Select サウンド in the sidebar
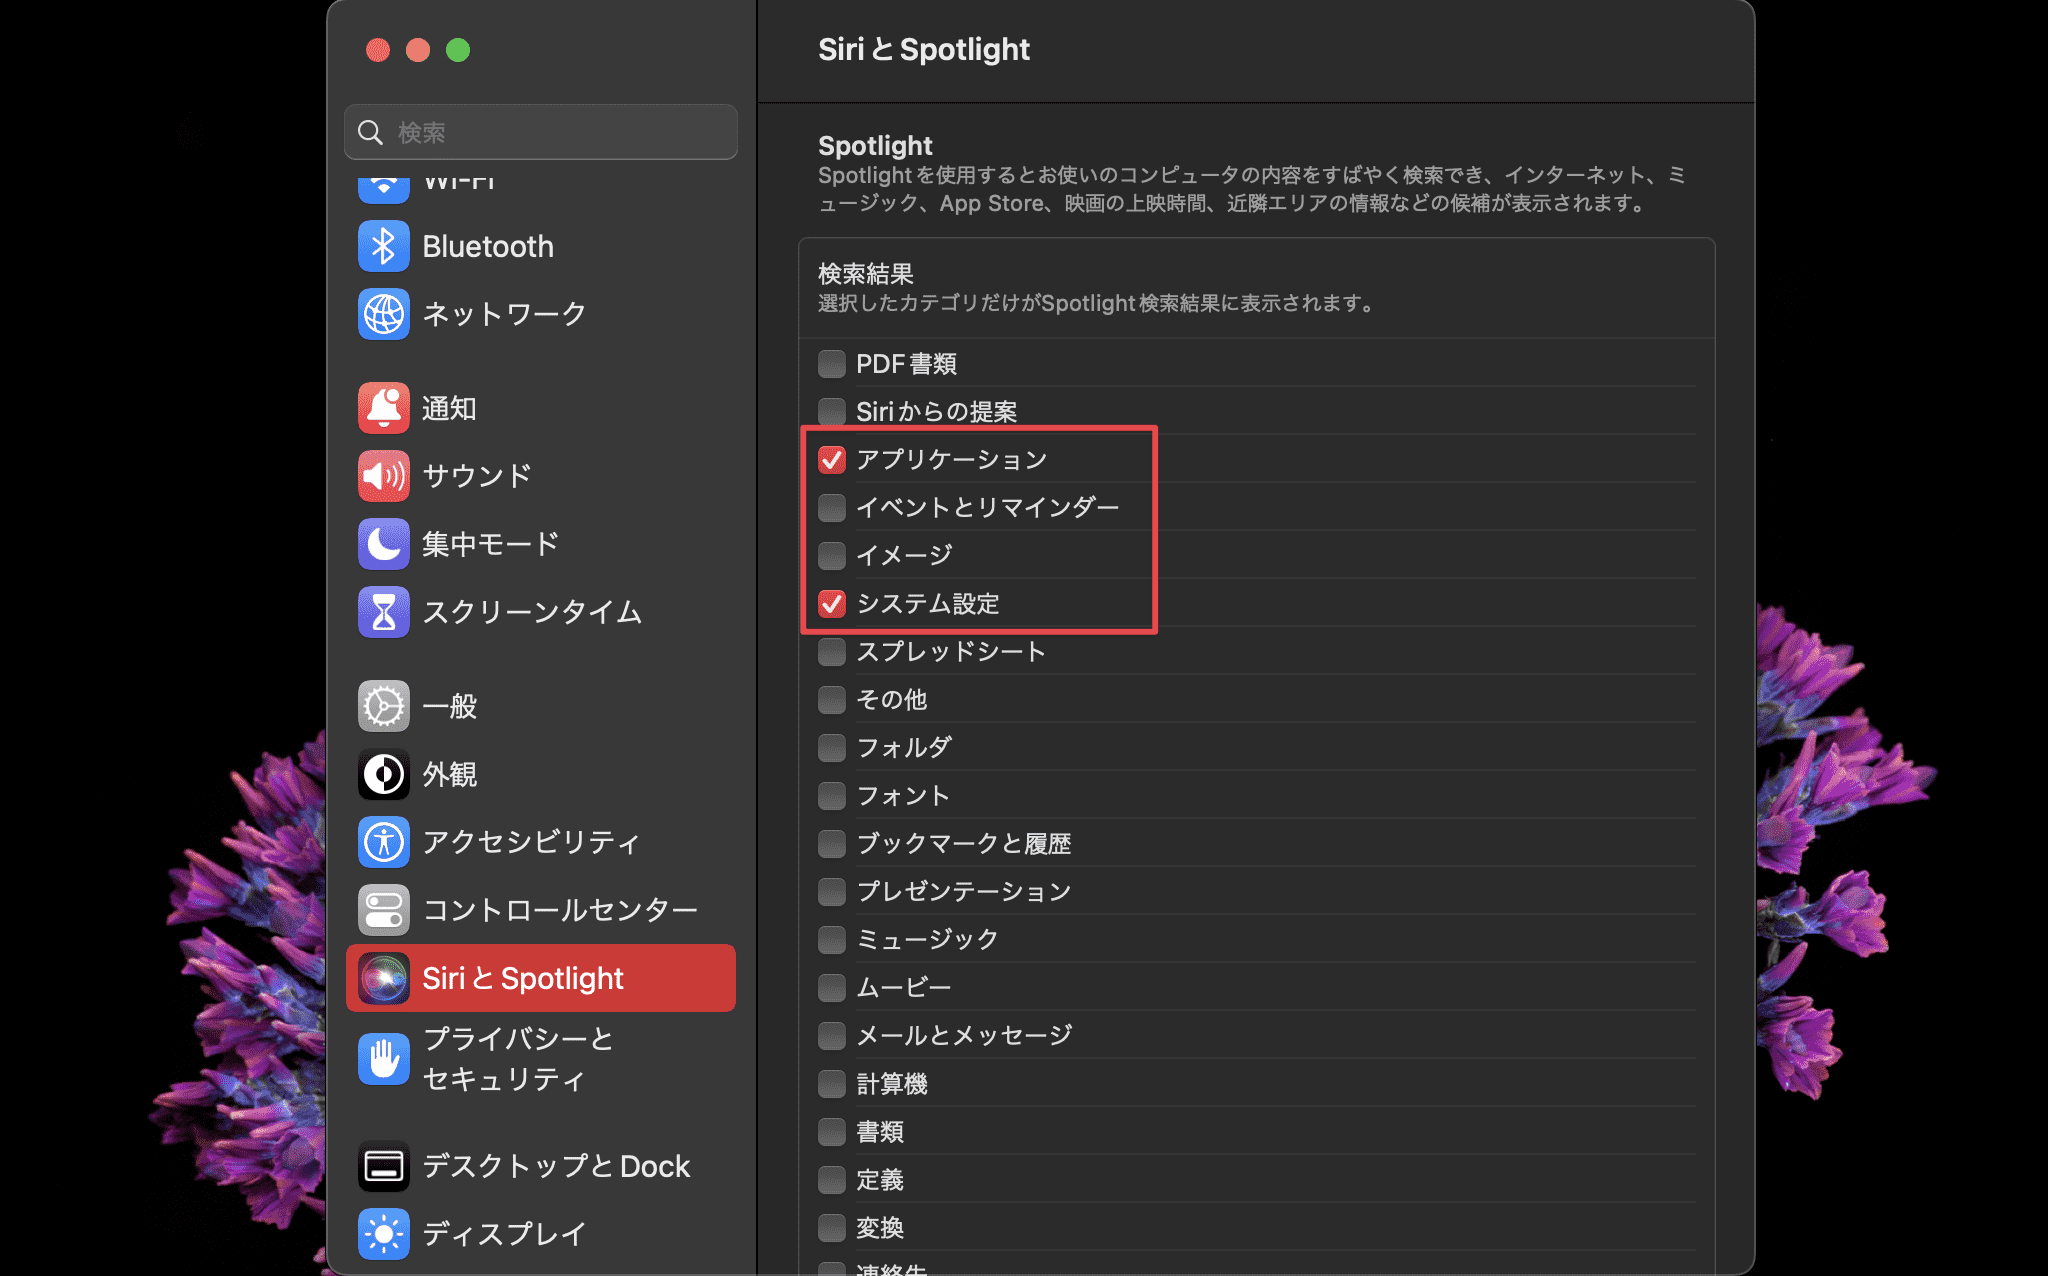The width and height of the screenshot is (2048, 1276). (477, 476)
